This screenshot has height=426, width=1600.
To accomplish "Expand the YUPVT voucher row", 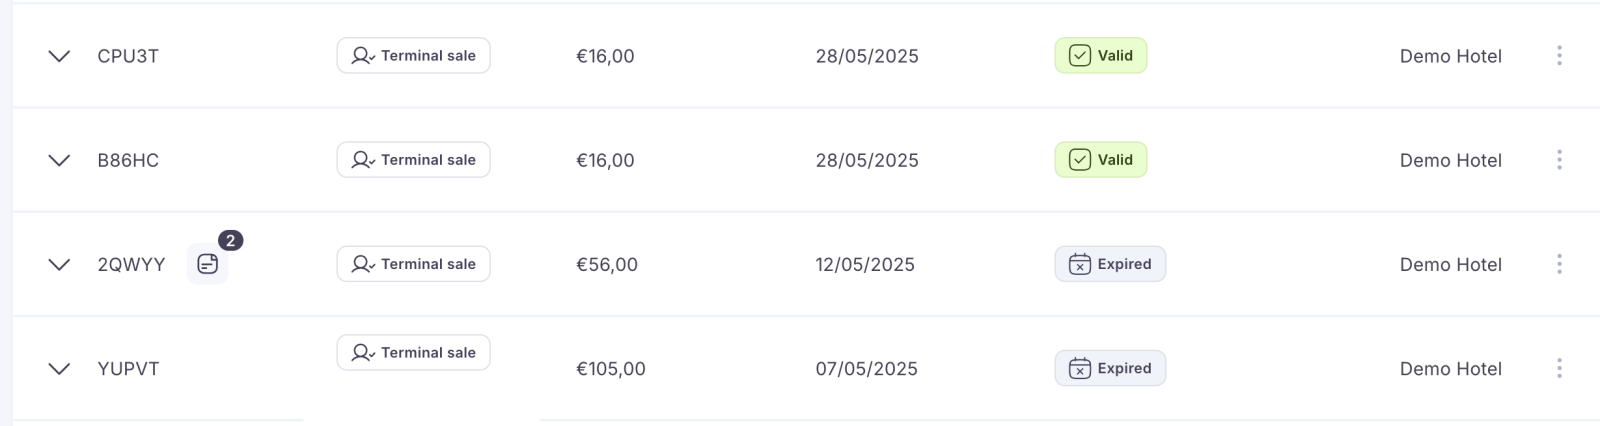I will pos(59,368).
